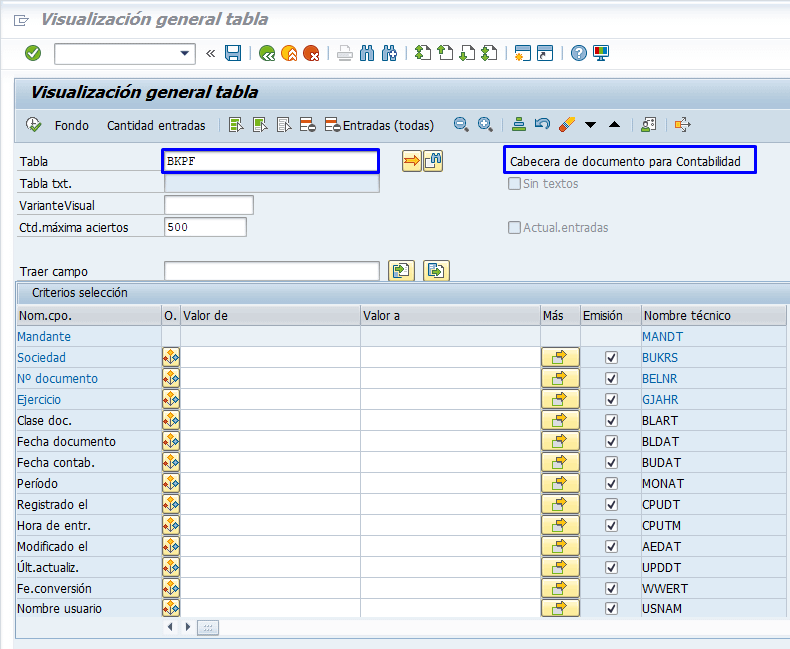
Task: Click the eraser delete-entries icon
Action: (x=566, y=125)
